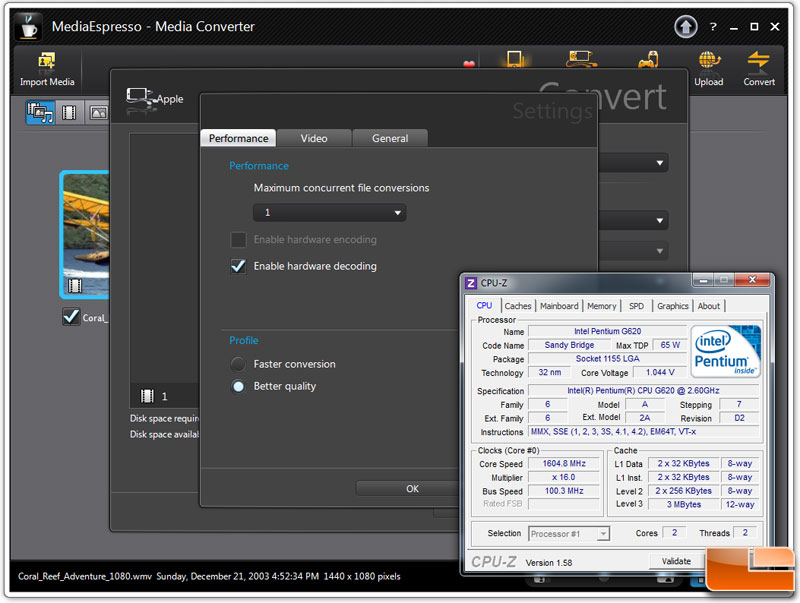This screenshot has width=800, height=603.
Task: Select Faster conversion radio option
Action: coord(238,364)
